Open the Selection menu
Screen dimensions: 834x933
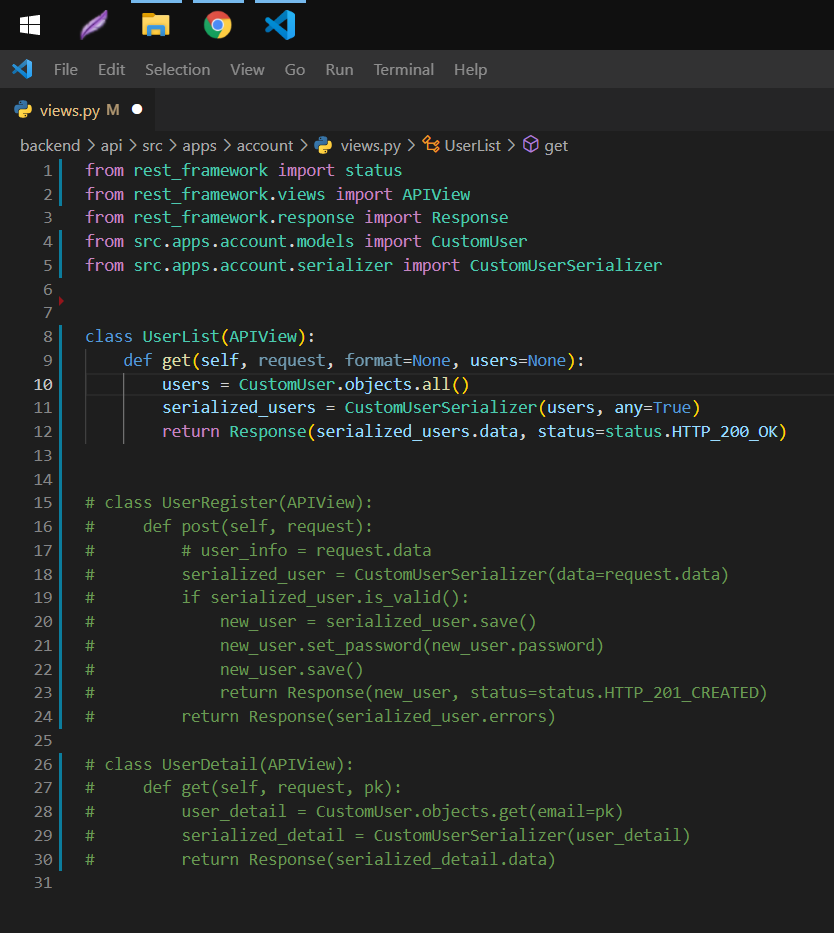tap(177, 69)
